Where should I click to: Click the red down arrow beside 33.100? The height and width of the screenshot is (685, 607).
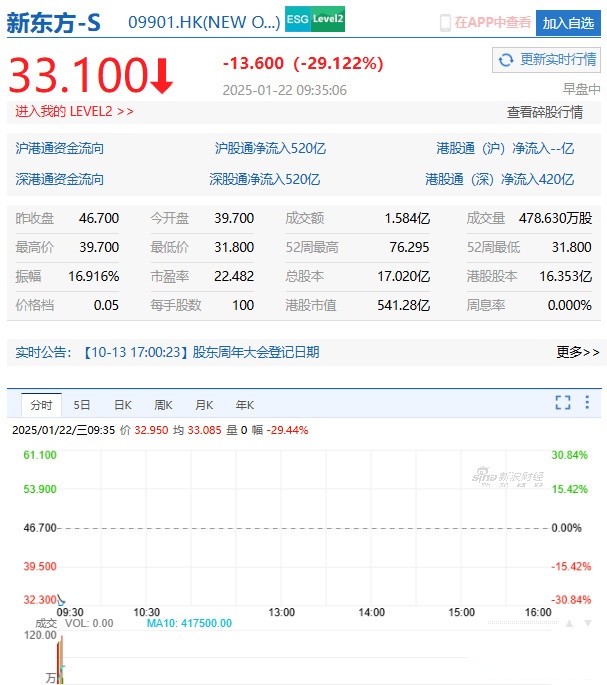pos(162,76)
